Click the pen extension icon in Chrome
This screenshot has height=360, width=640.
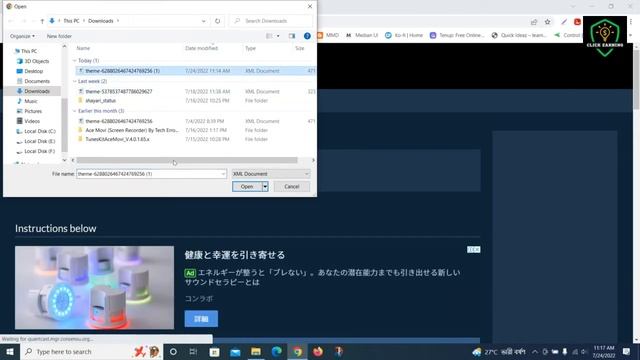click(x=564, y=22)
